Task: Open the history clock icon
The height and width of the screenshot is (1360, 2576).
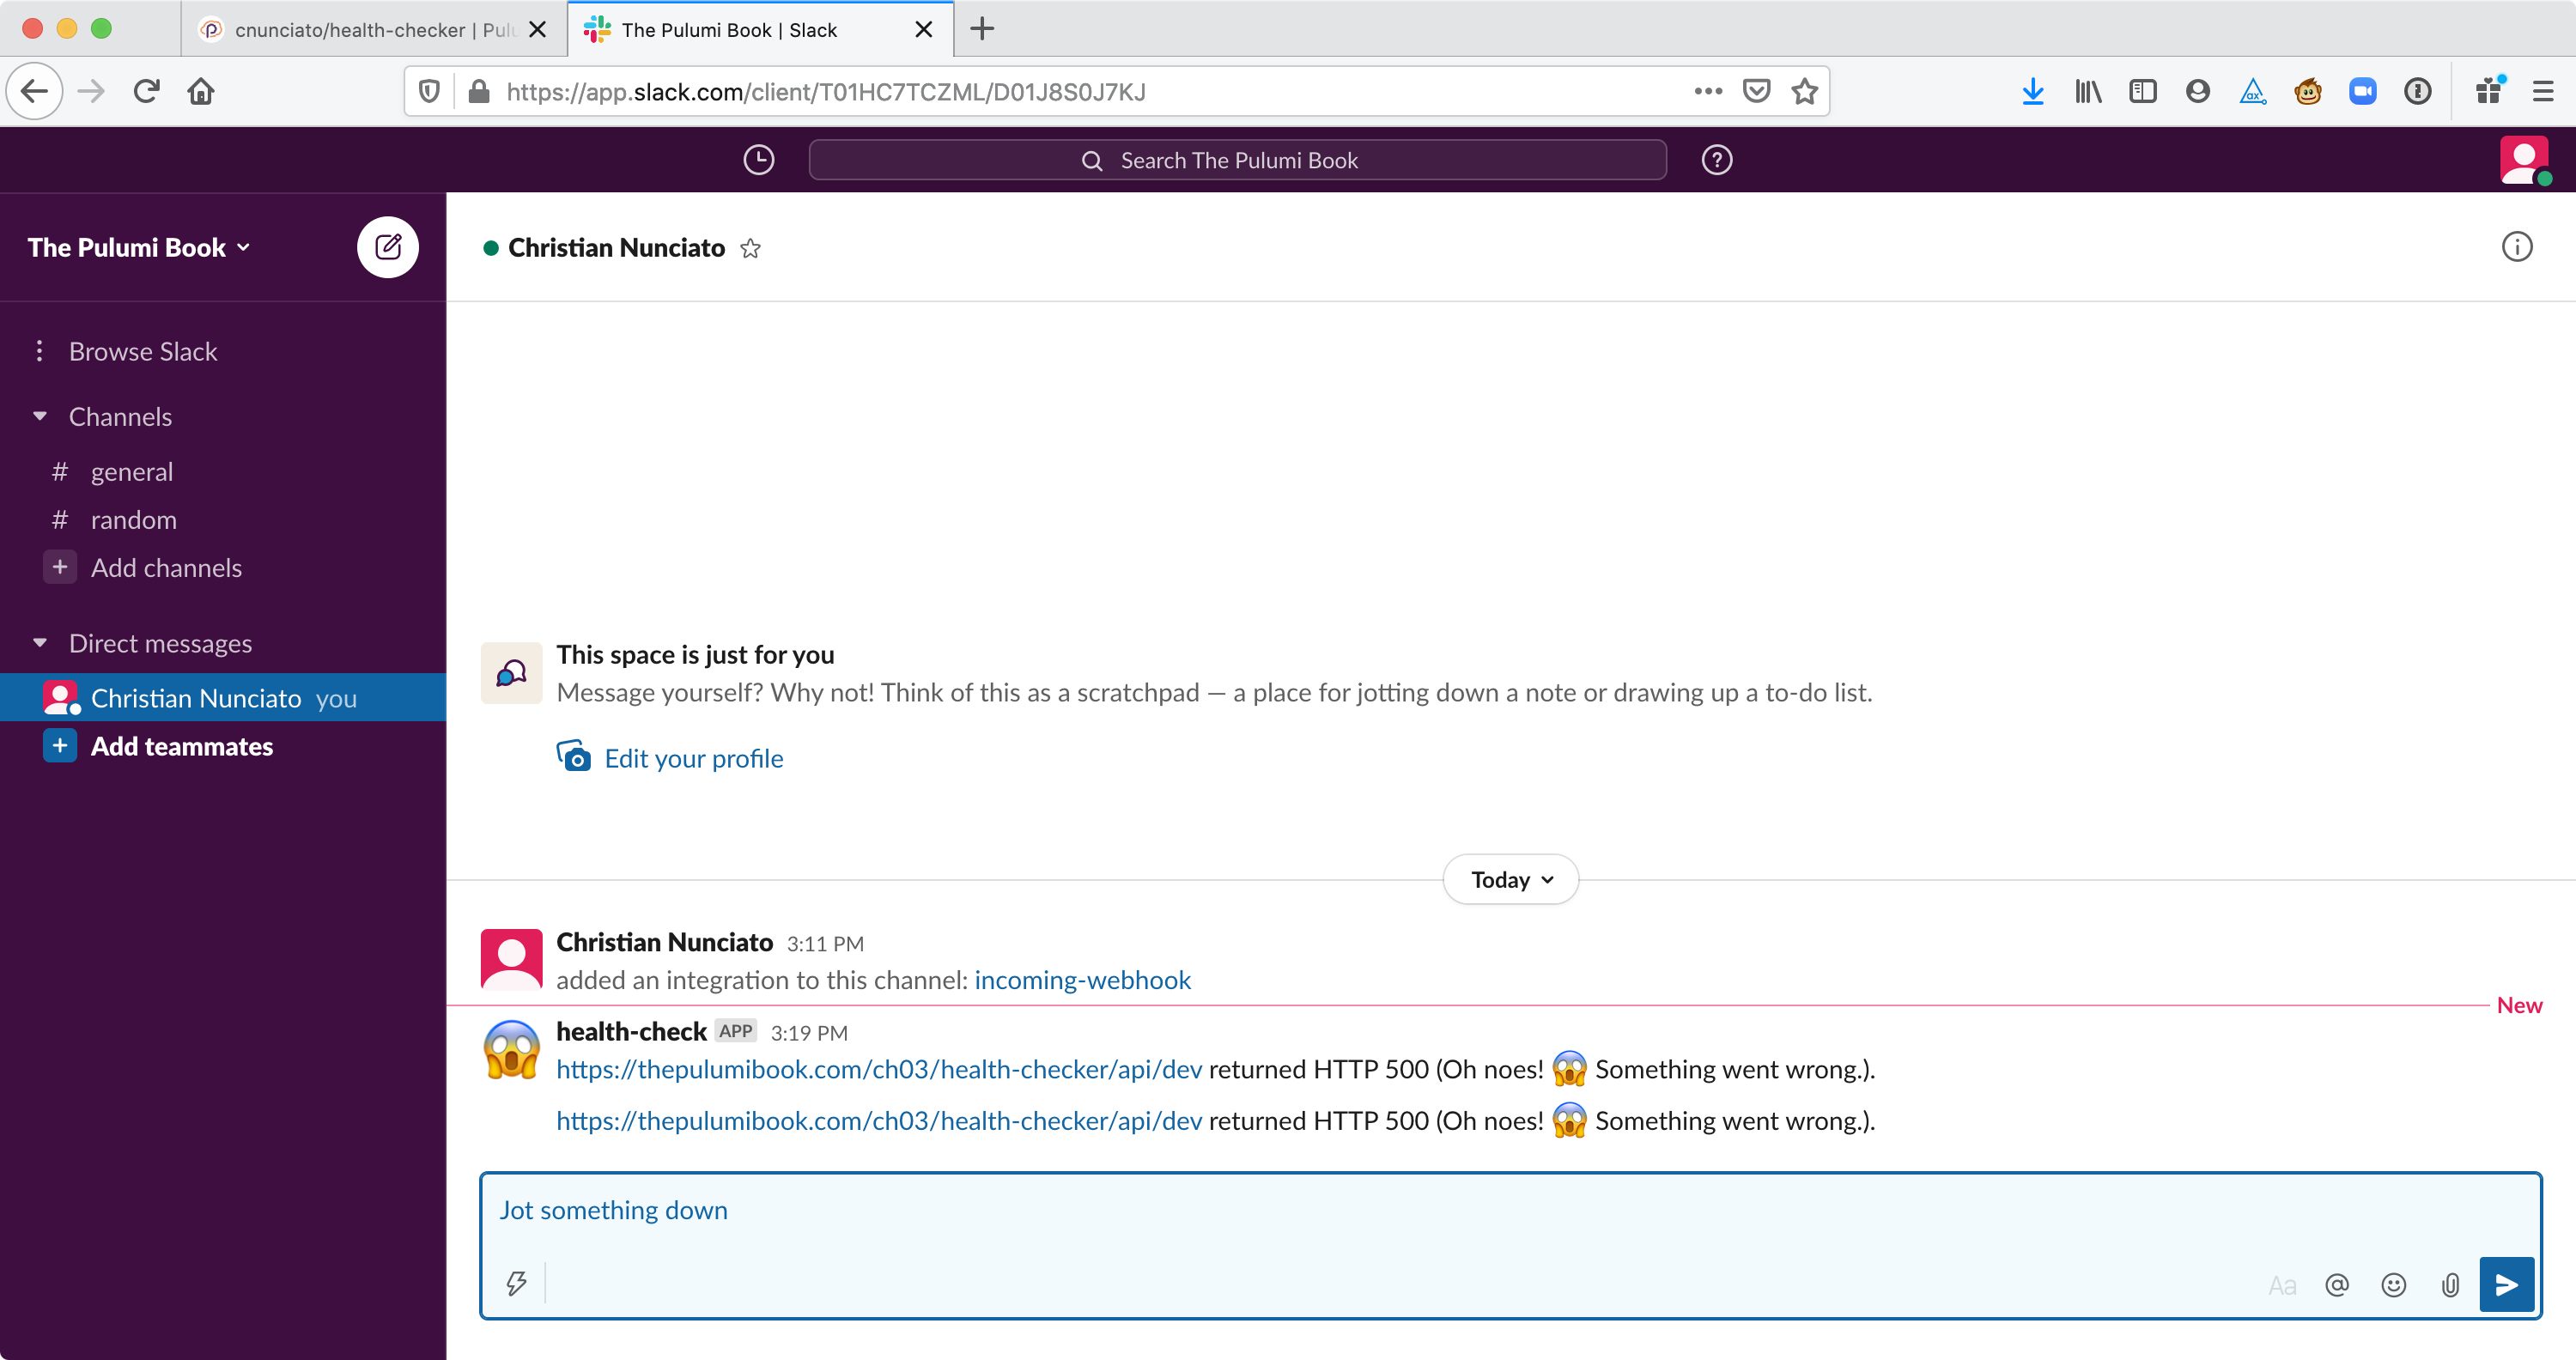Action: coord(759,160)
